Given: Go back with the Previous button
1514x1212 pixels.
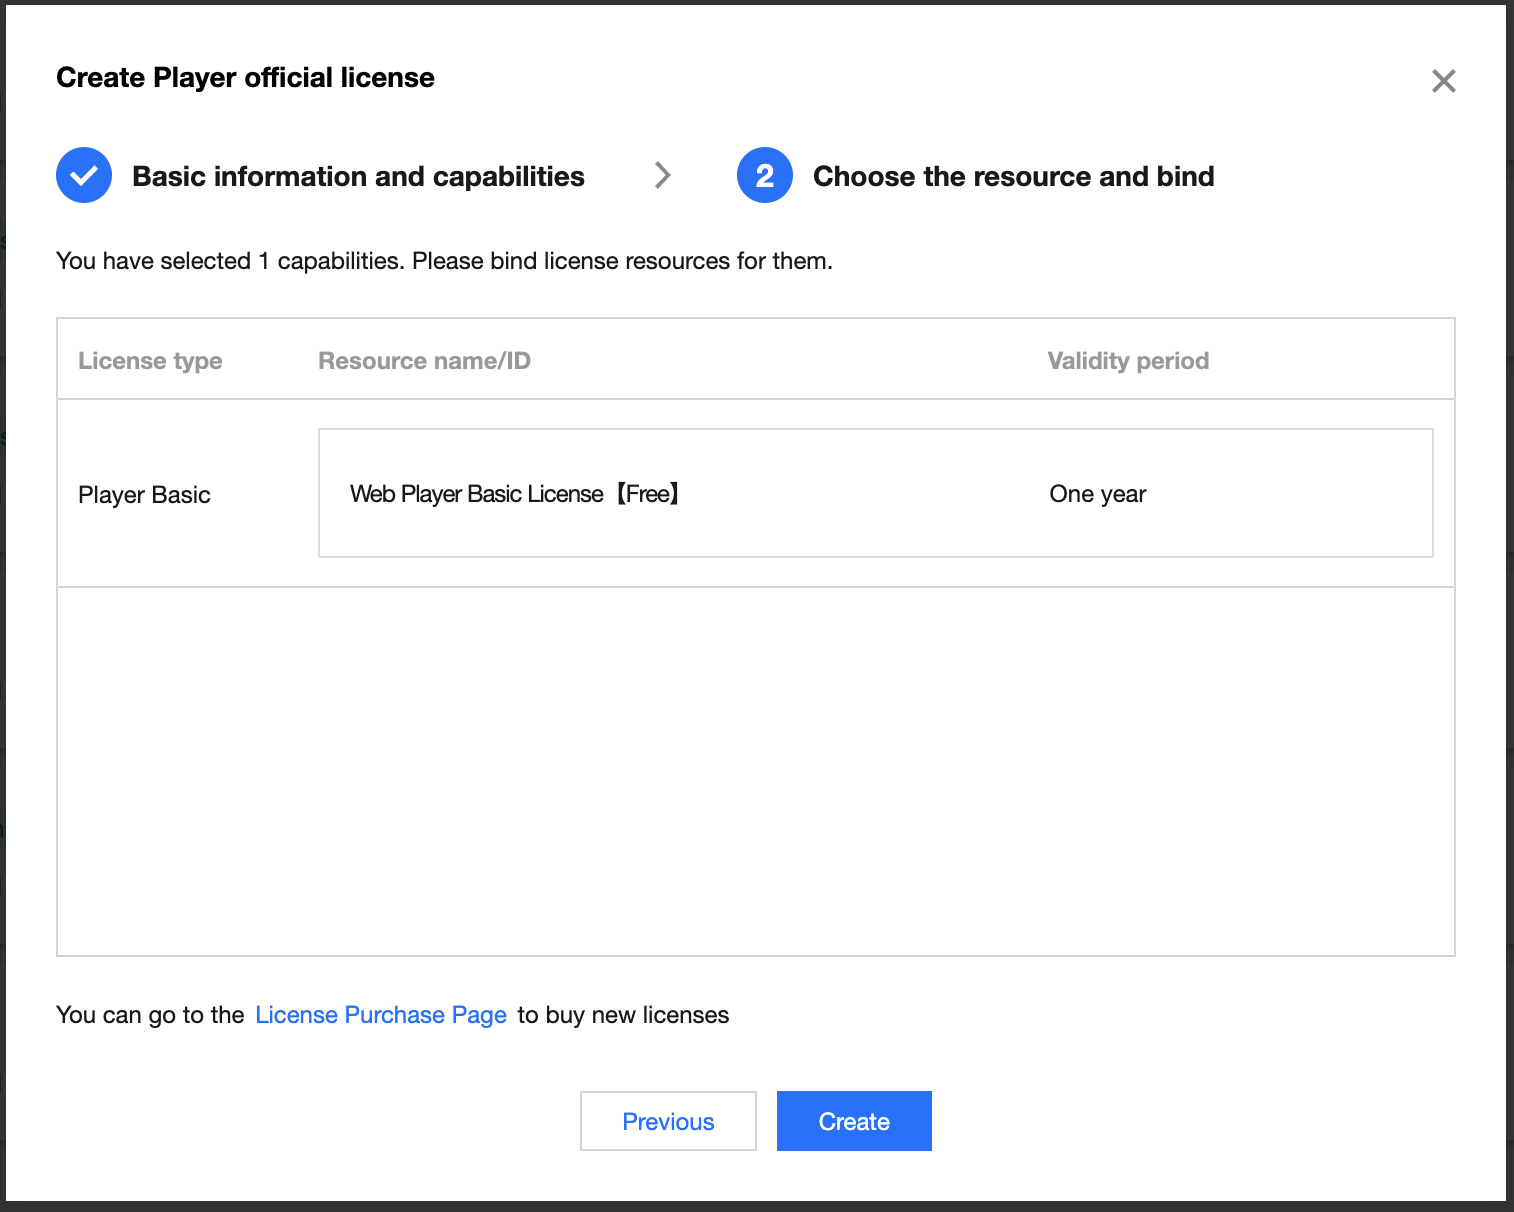Looking at the screenshot, I should tap(668, 1121).
